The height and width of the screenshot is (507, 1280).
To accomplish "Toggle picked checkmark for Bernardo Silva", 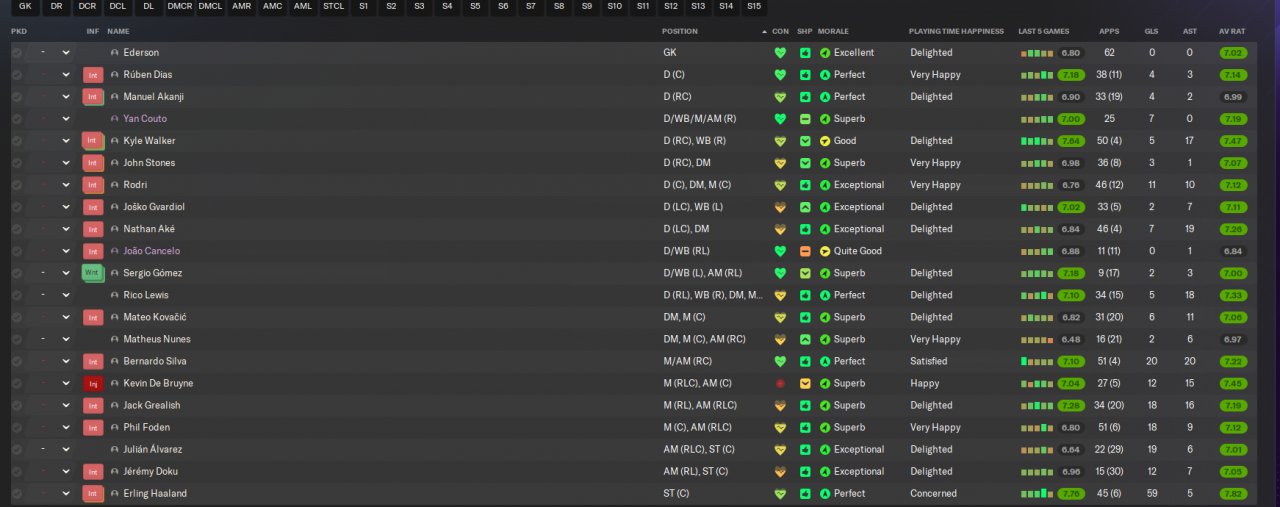I will pos(17,361).
